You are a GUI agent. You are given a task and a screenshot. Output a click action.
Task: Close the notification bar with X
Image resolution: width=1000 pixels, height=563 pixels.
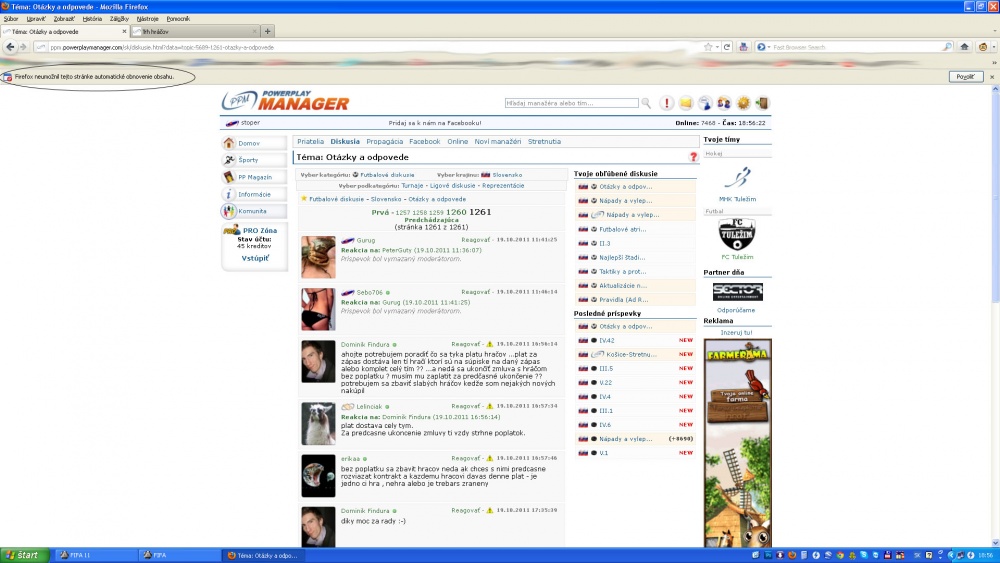992,77
